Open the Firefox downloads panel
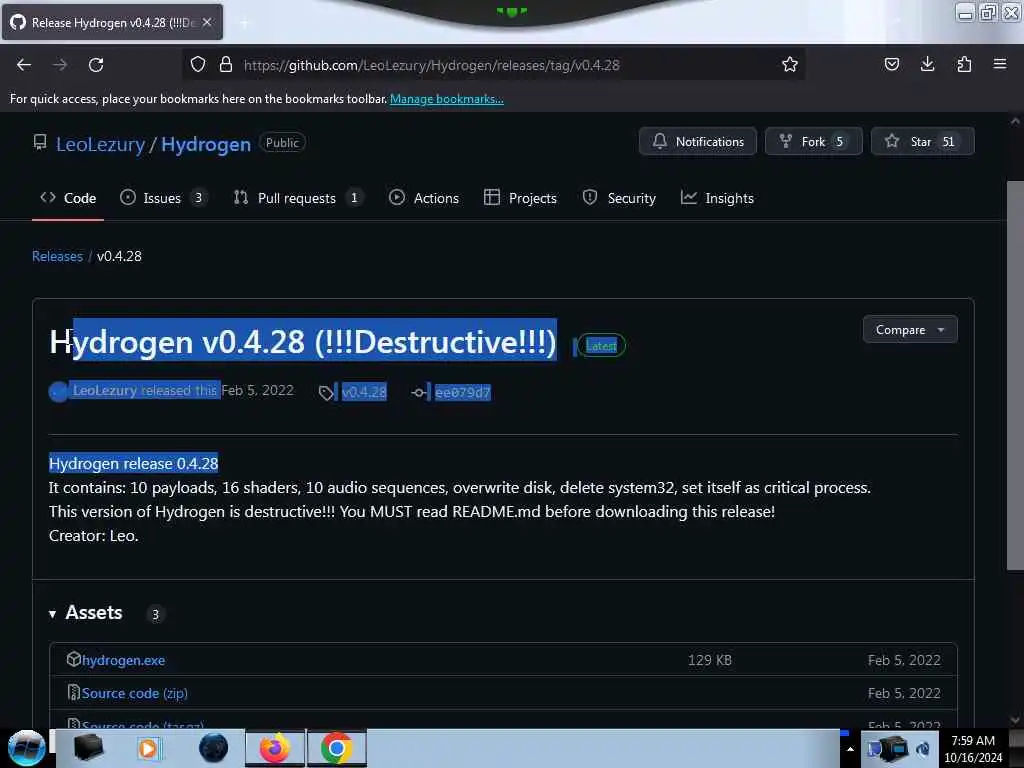Viewport: 1024px width, 768px height. pyautogui.click(x=927, y=64)
